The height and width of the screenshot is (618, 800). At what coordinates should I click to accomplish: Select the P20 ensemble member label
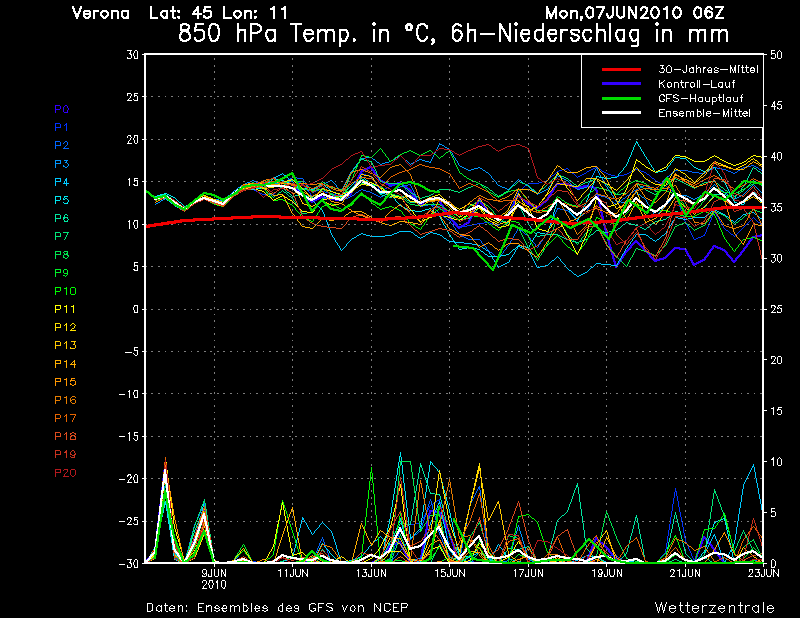pos(64,473)
